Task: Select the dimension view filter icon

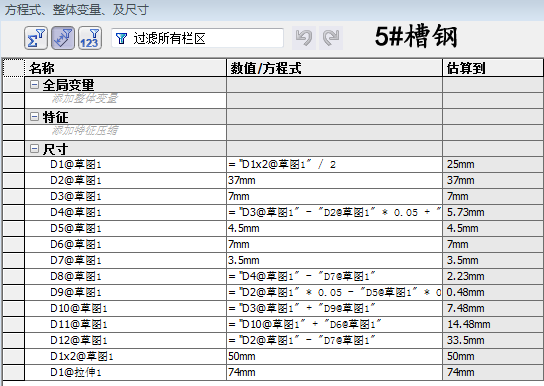Action: [63, 38]
